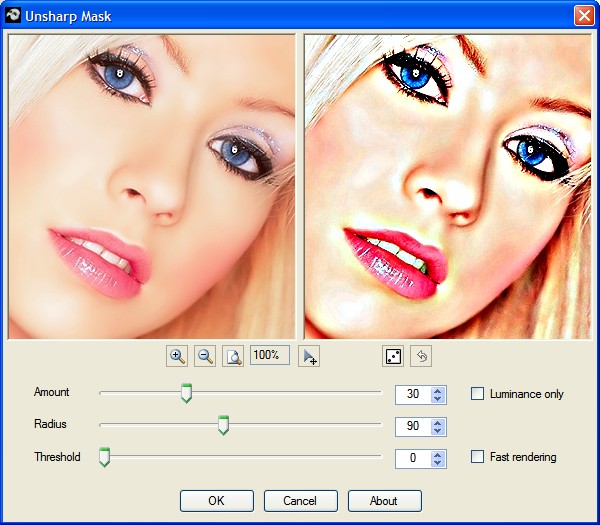Click the app icon in the title bar
This screenshot has width=600, height=525.
pyautogui.click(x=13, y=16)
